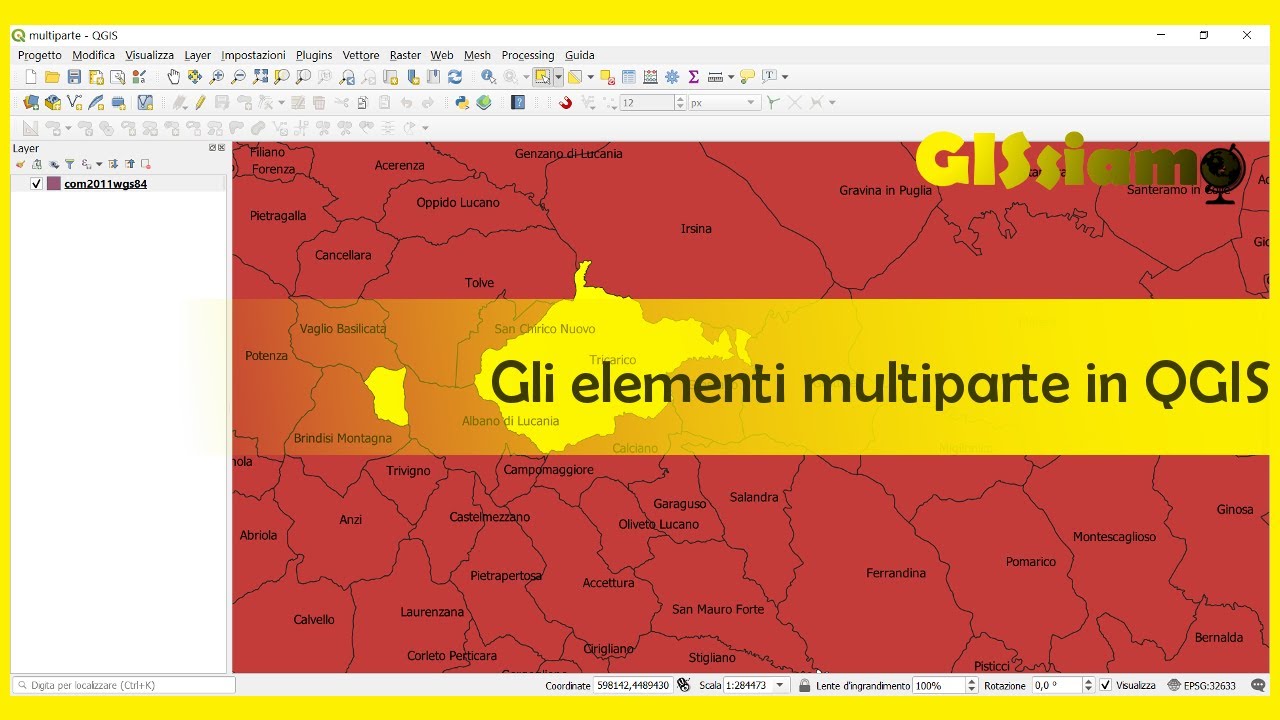The image size is (1280, 720).
Task: Expand filter legend by expression dropdown arrow
Action: pyautogui.click(x=99, y=164)
